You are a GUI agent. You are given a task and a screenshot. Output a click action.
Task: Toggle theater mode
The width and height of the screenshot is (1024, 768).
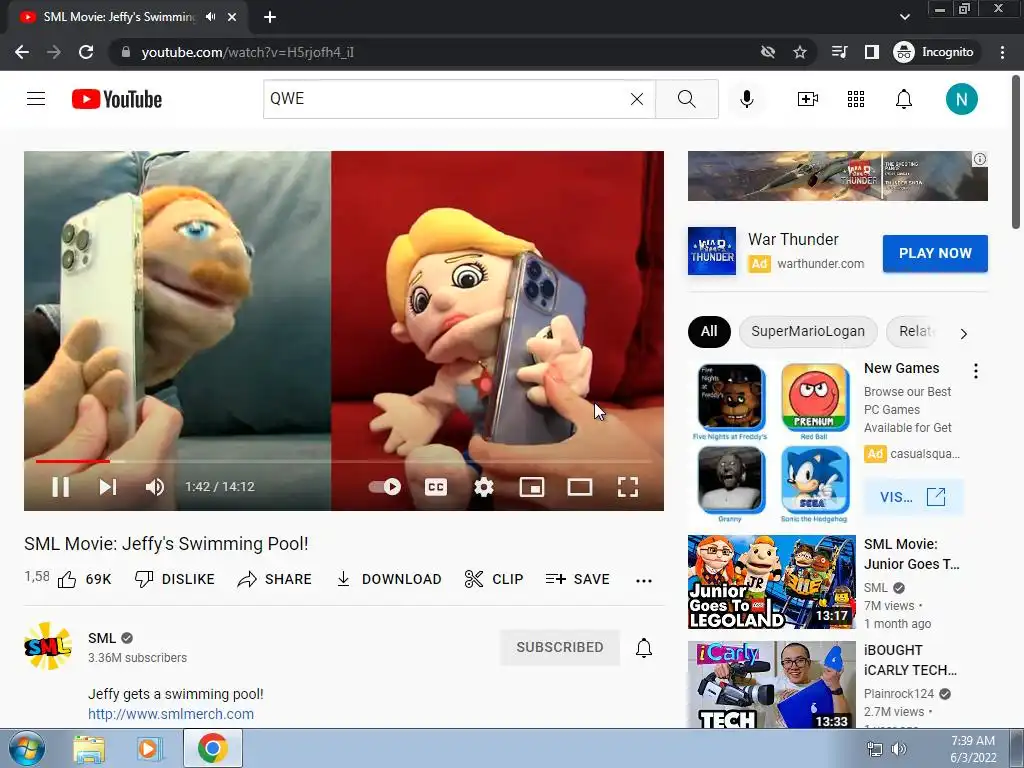pos(580,487)
